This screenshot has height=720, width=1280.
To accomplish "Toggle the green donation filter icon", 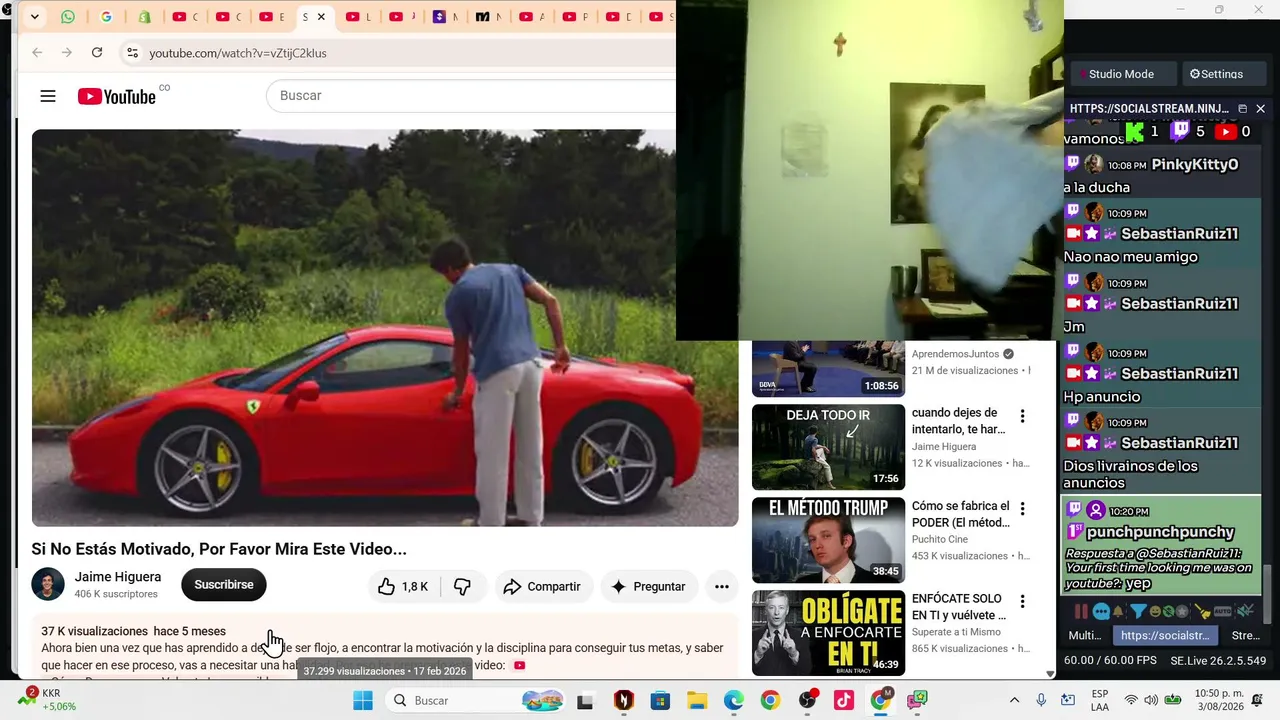I will click(1168, 611).
